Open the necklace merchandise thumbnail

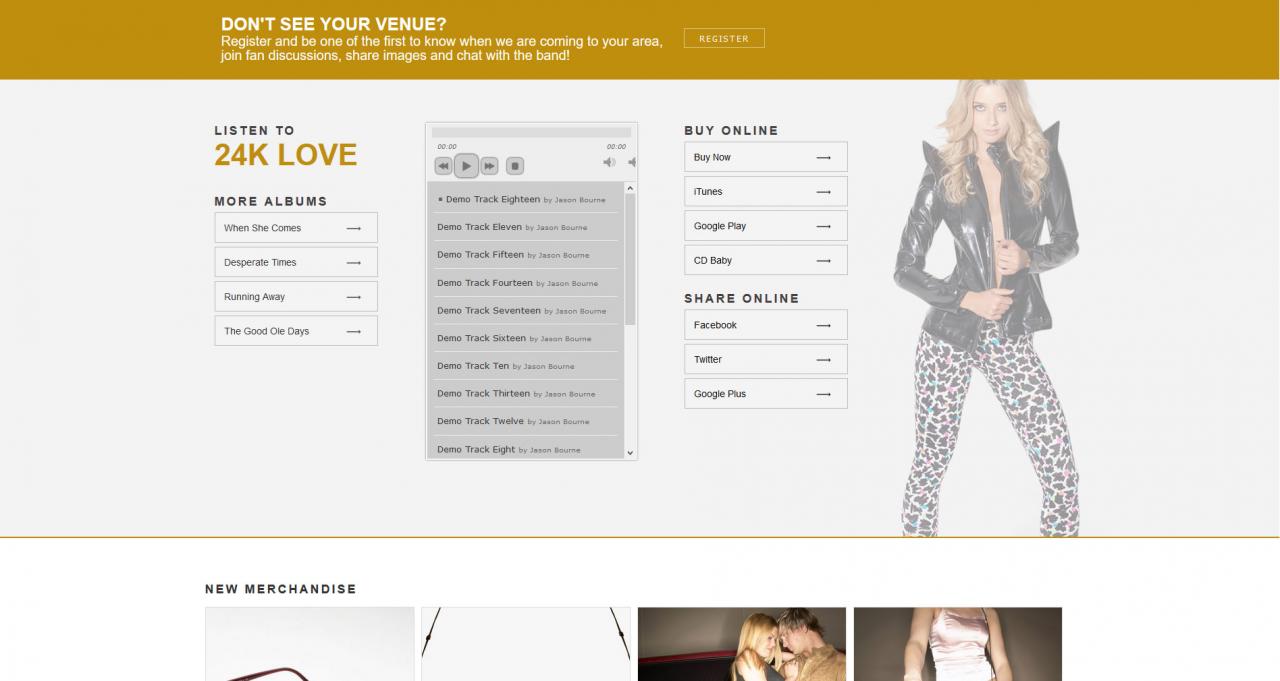pyautogui.click(x=526, y=644)
